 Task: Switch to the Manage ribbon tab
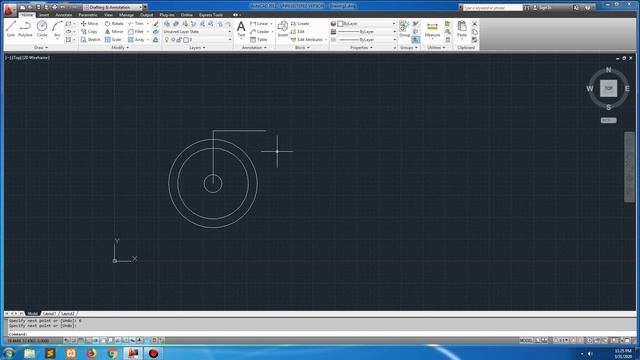pyautogui.click(x=126, y=15)
